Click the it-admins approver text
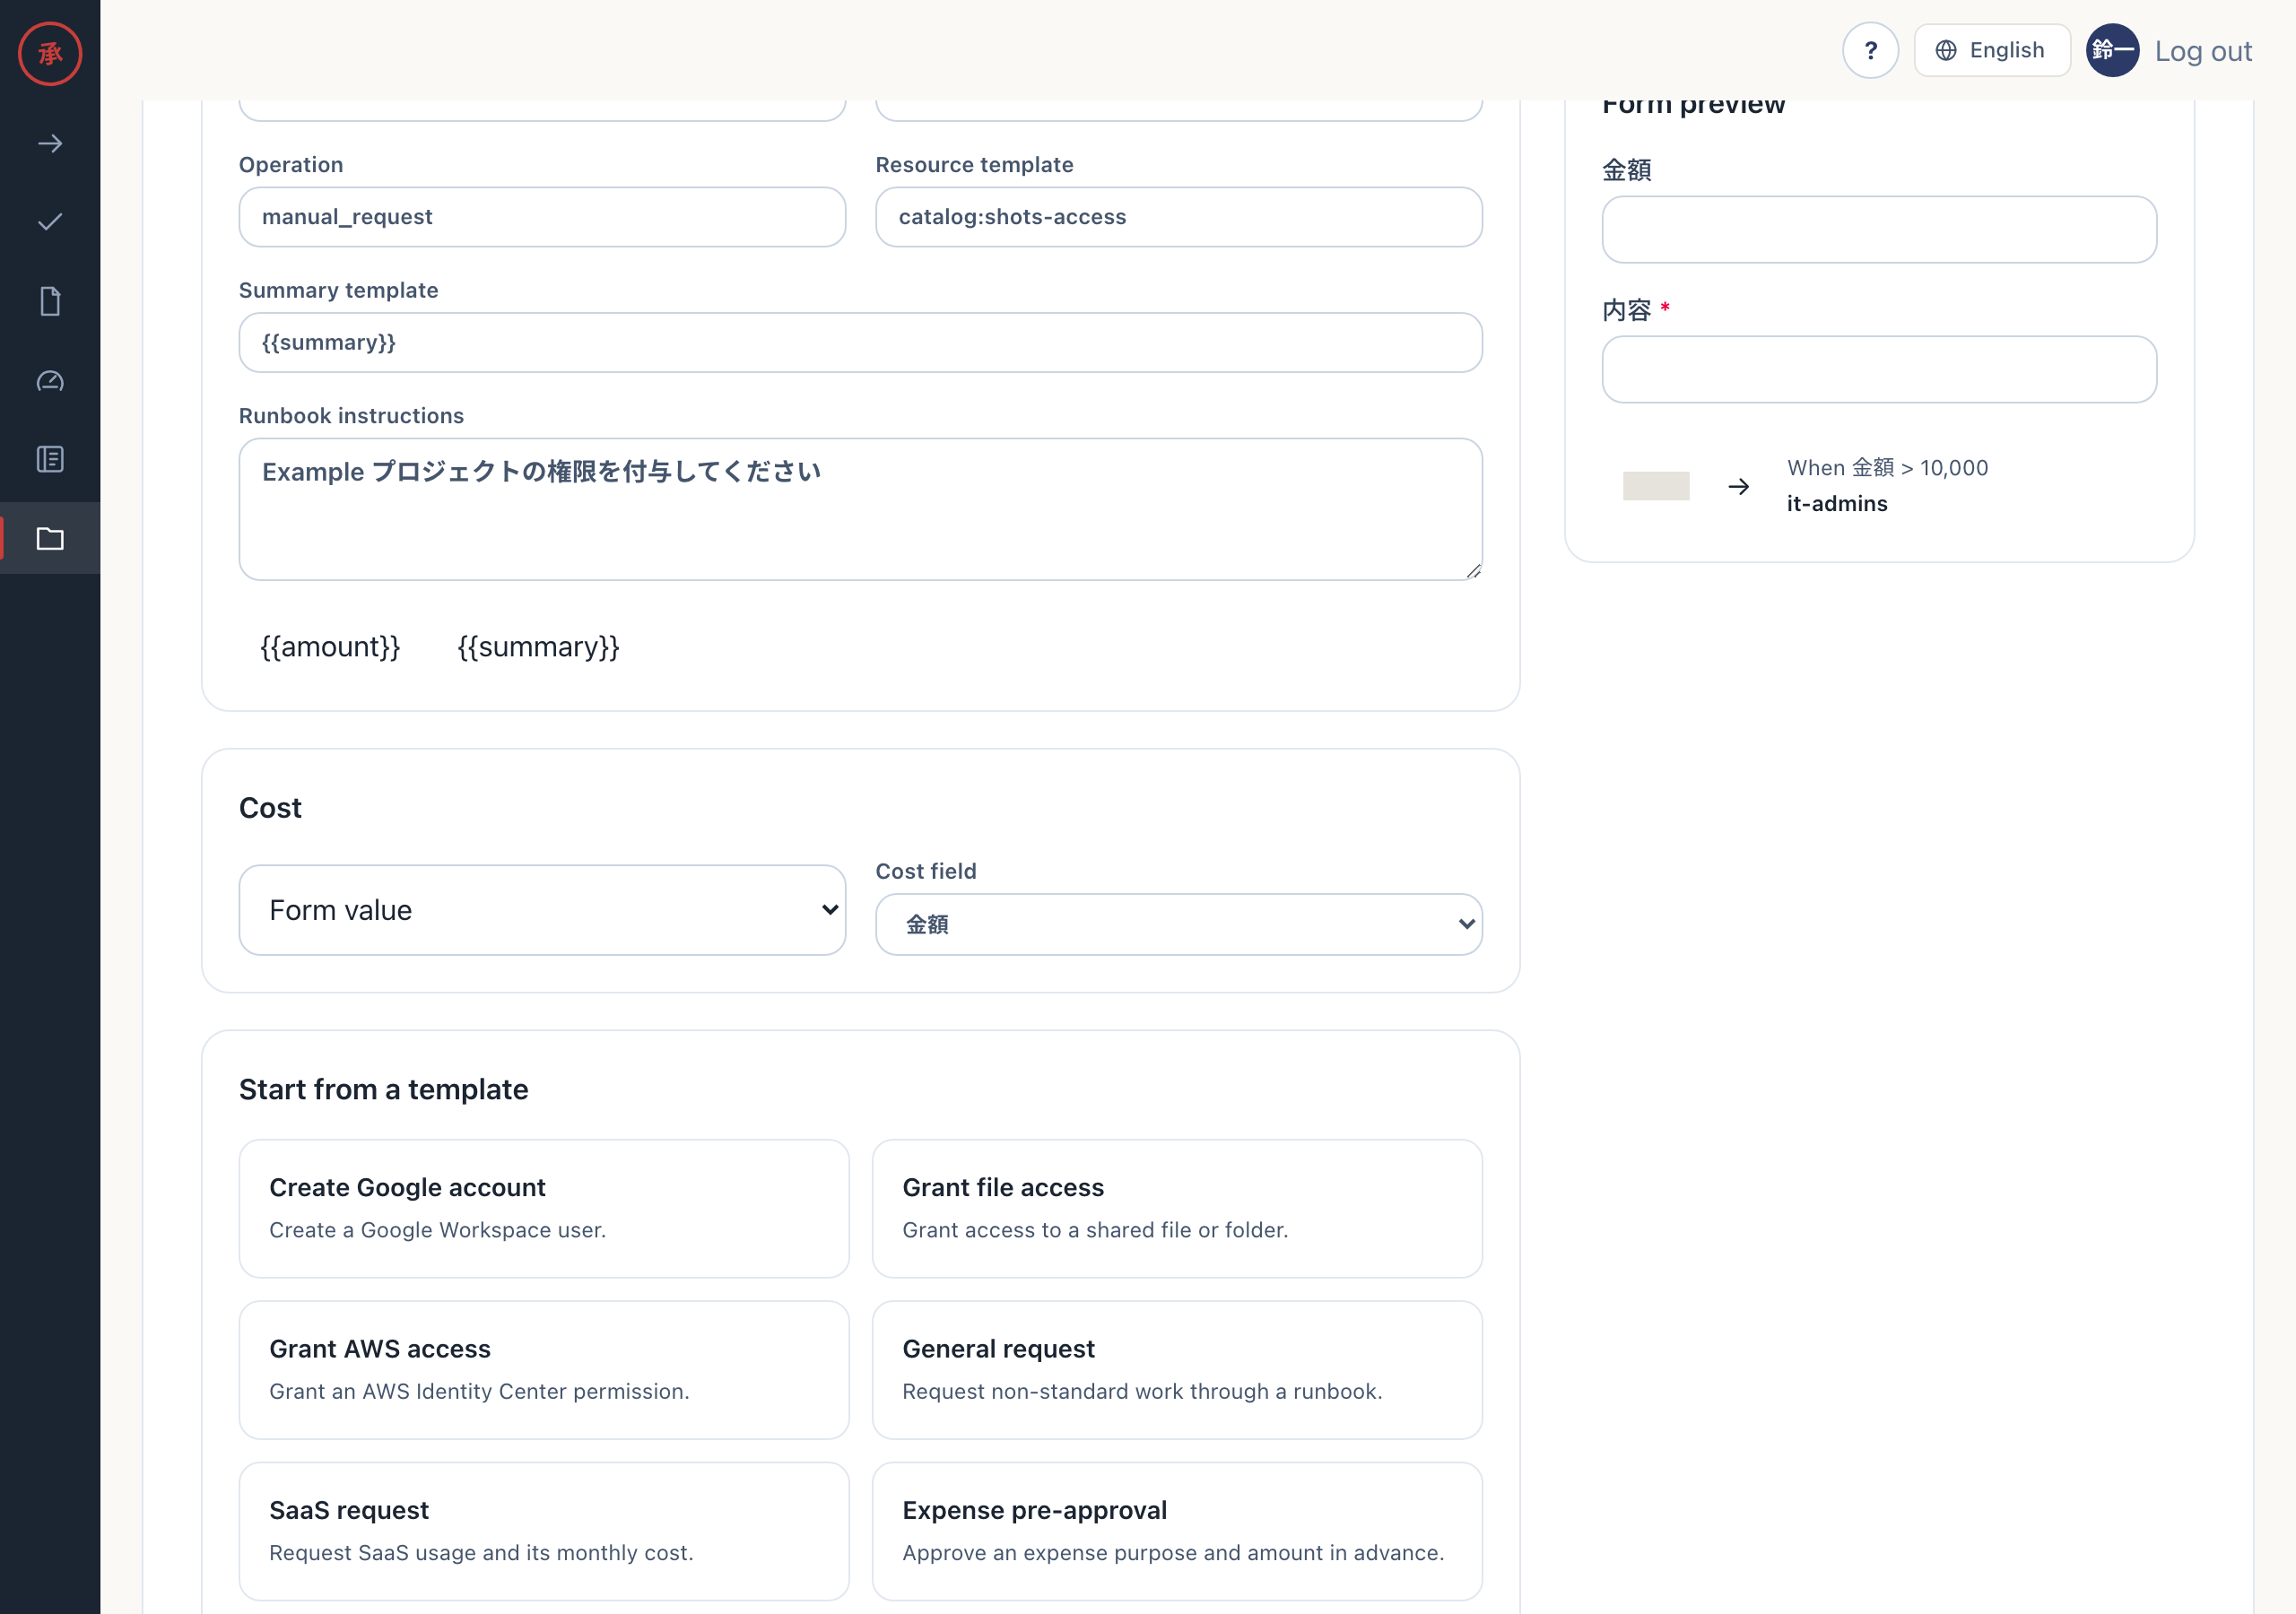This screenshot has height=1614, width=2296. tap(1837, 504)
